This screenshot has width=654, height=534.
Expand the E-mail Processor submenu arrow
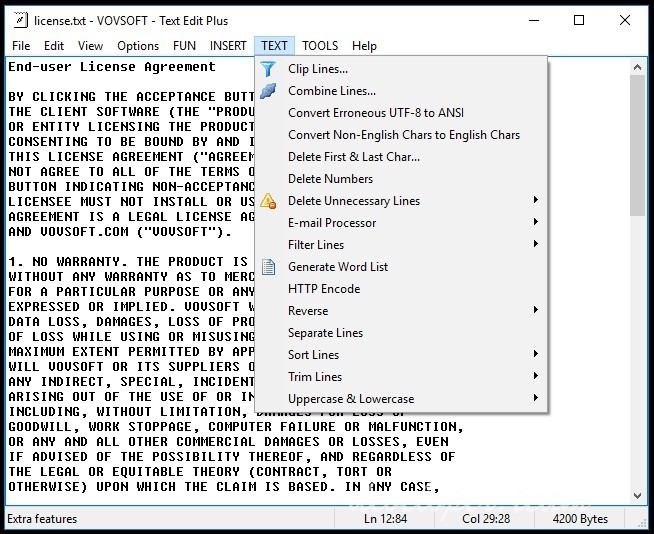point(536,222)
